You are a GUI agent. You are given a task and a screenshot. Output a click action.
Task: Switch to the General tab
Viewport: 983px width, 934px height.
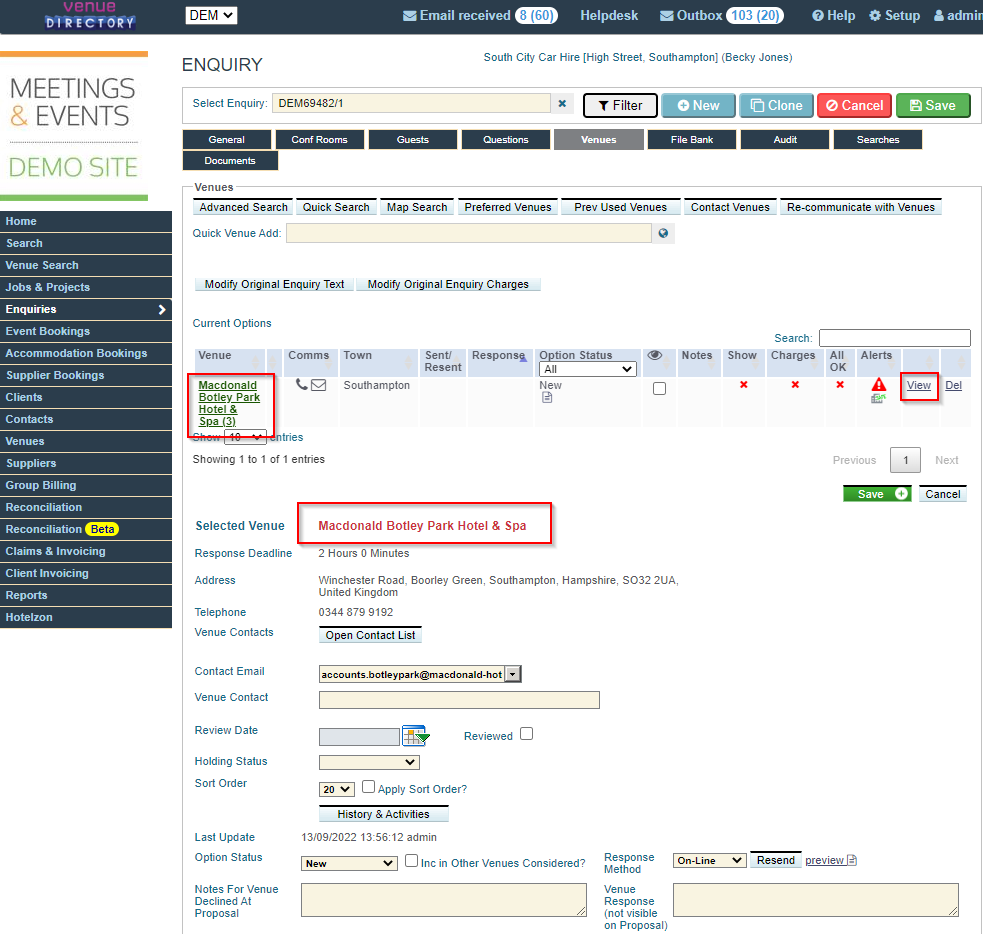click(226, 140)
